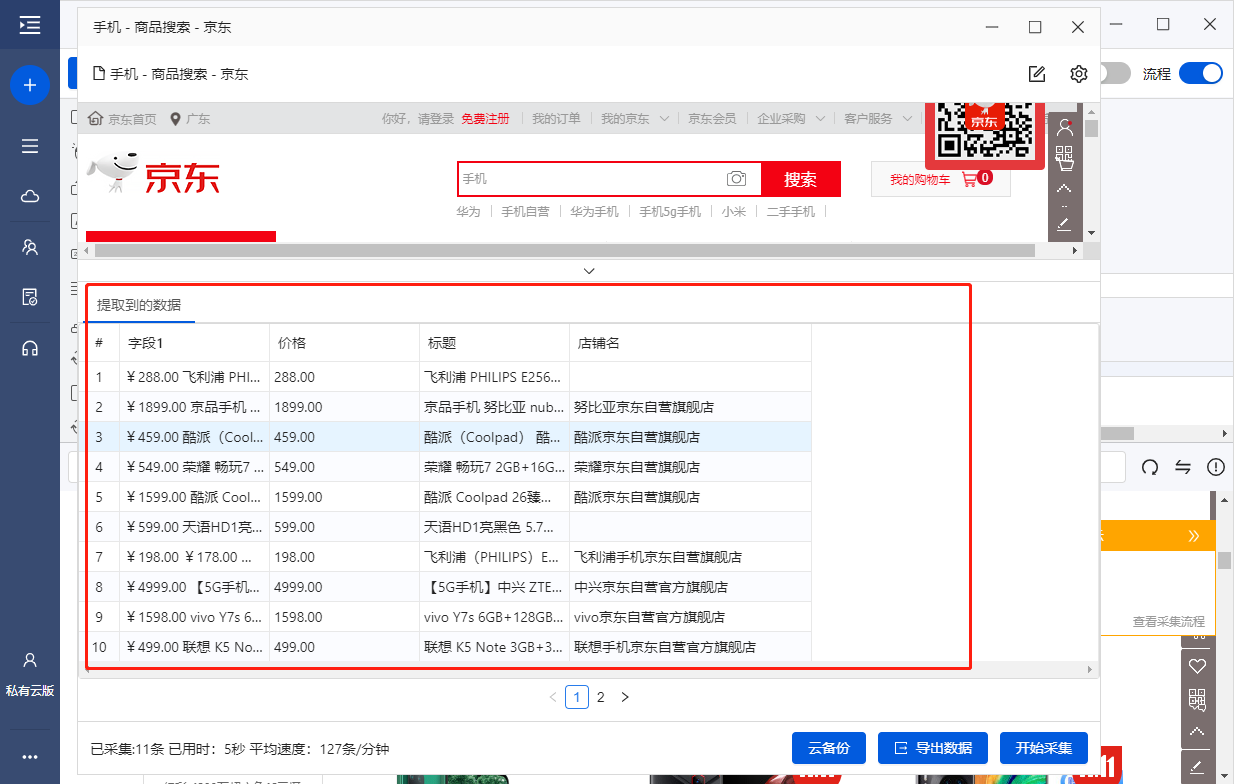This screenshot has height=784, width=1234.
Task: Click the 华为手机 suggestion link
Action: [x=594, y=212]
